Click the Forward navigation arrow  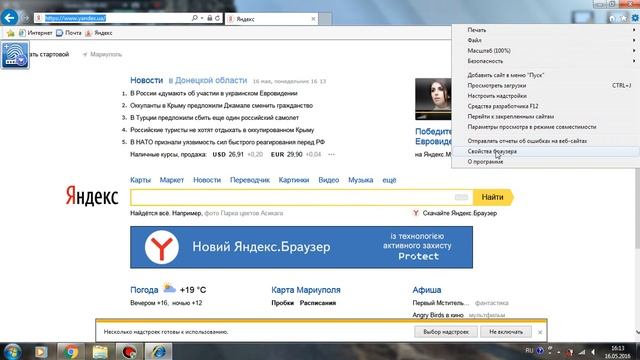[25, 18]
